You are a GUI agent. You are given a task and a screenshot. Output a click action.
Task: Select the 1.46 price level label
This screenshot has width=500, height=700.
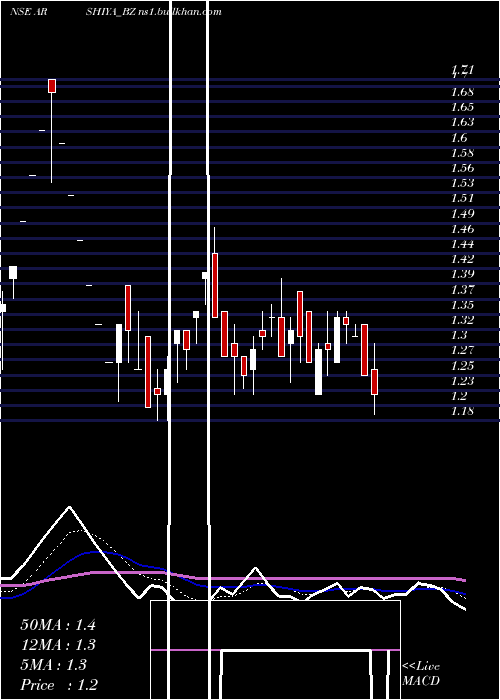(462, 229)
